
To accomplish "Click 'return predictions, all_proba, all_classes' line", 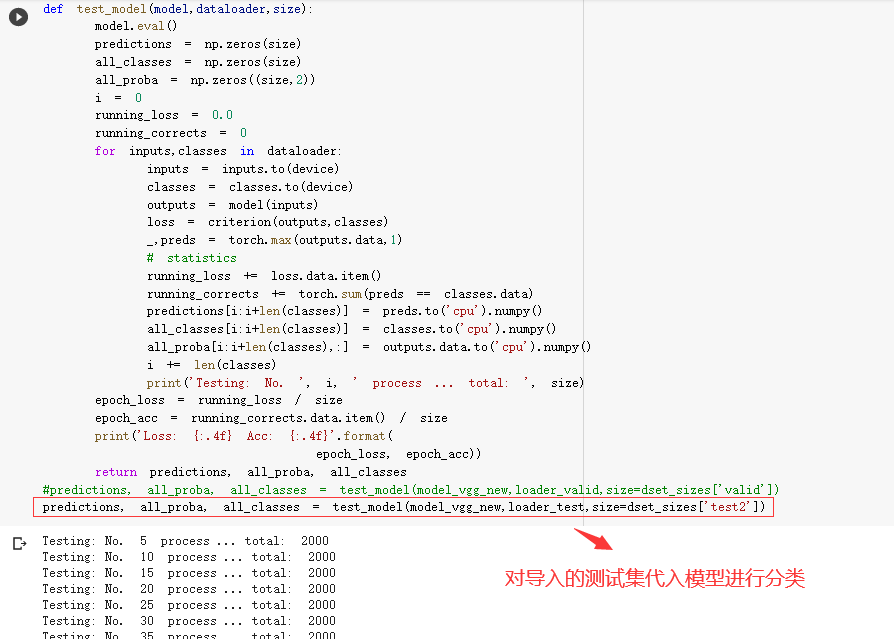I will tap(251, 473).
